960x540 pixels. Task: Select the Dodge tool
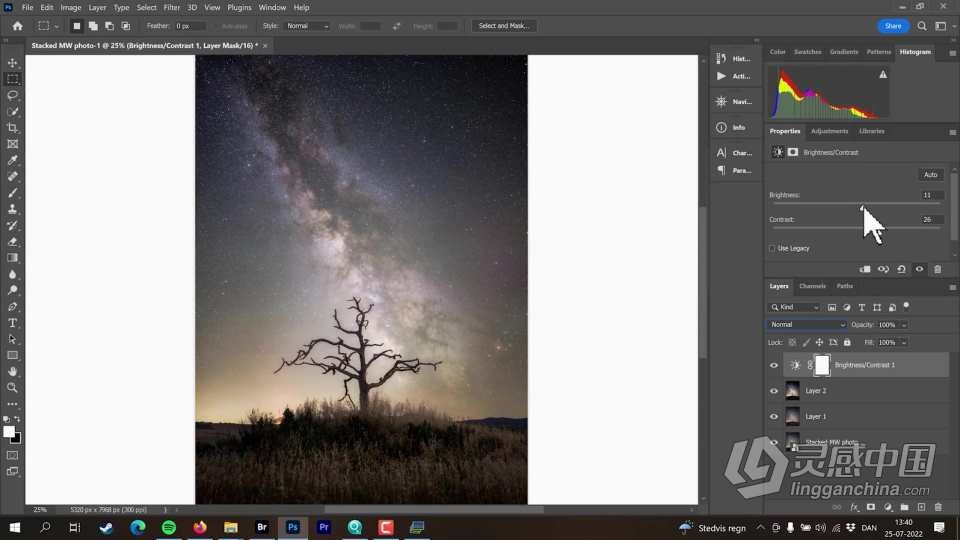(12, 290)
